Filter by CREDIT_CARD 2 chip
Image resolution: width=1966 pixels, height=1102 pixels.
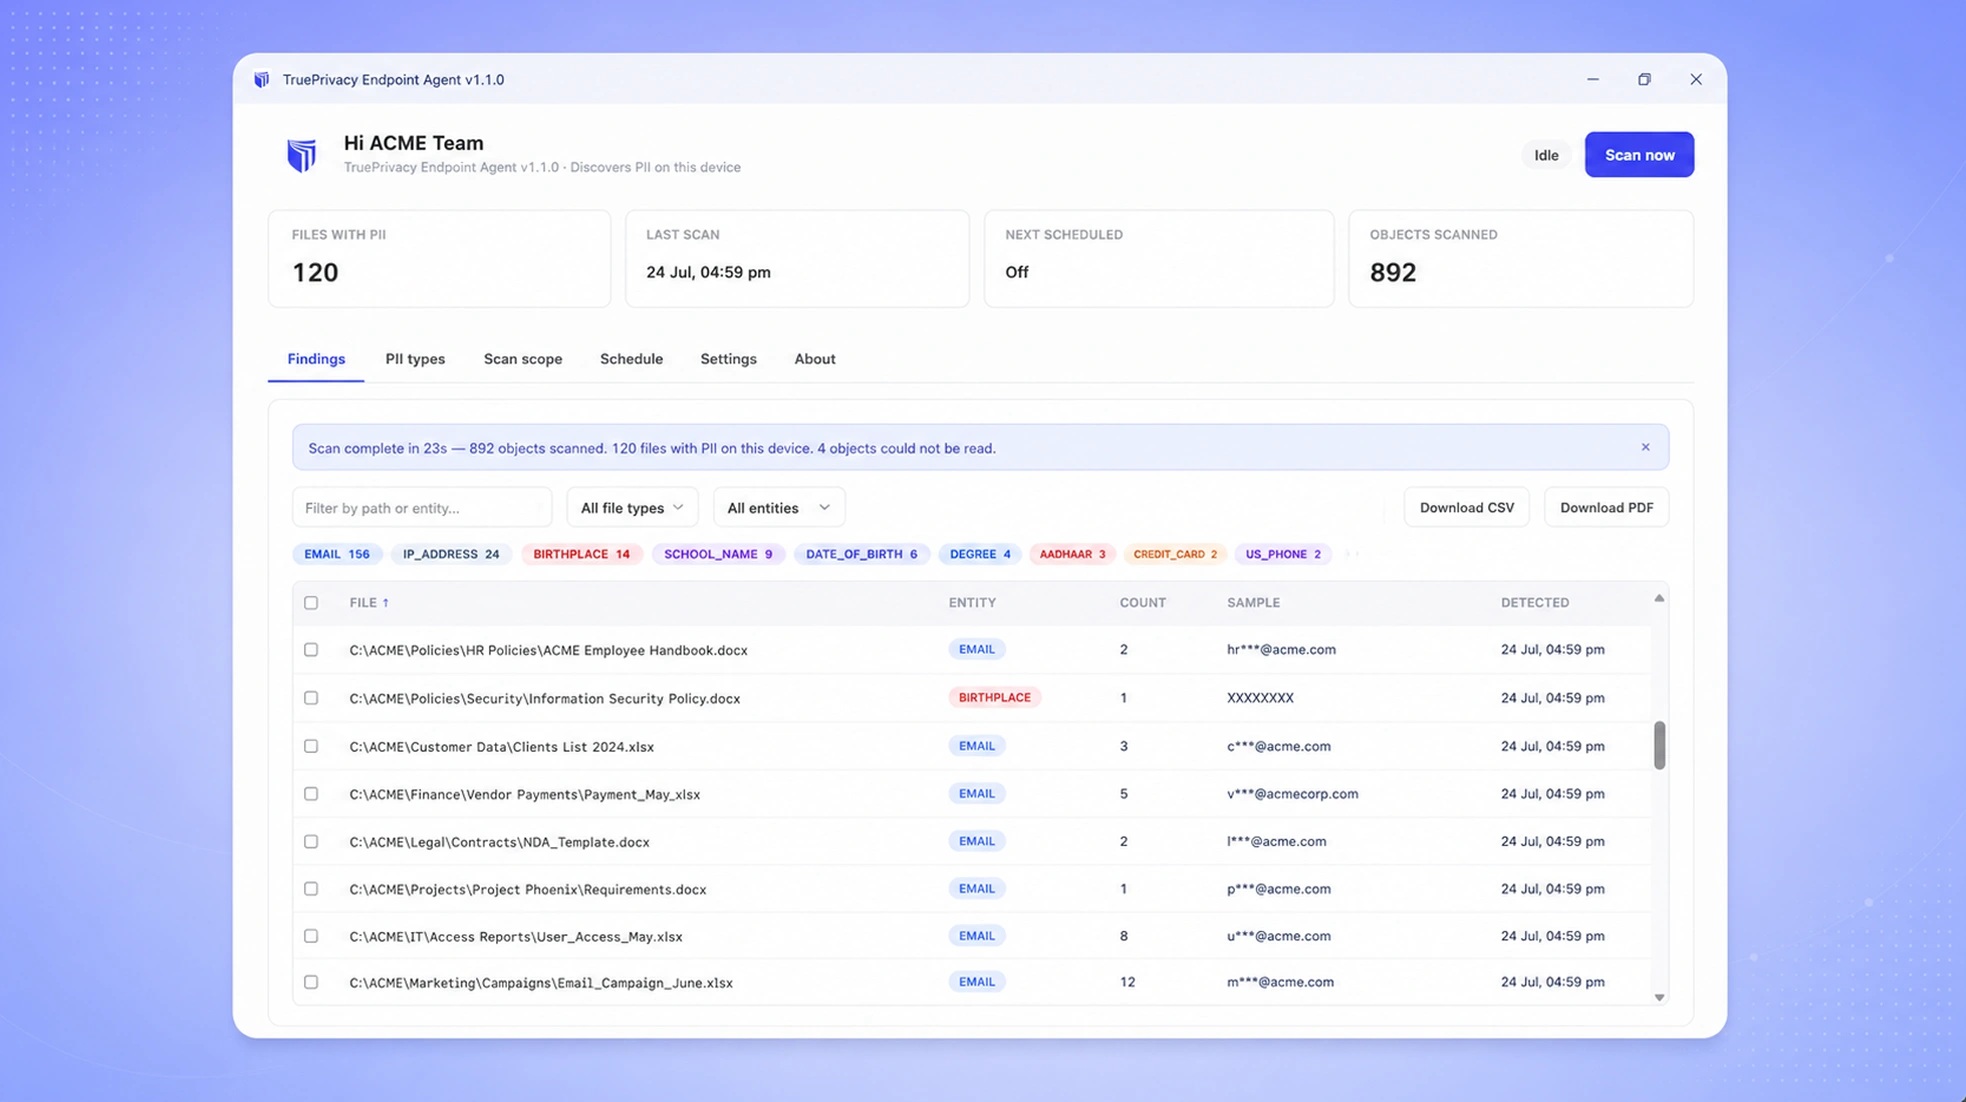point(1175,554)
